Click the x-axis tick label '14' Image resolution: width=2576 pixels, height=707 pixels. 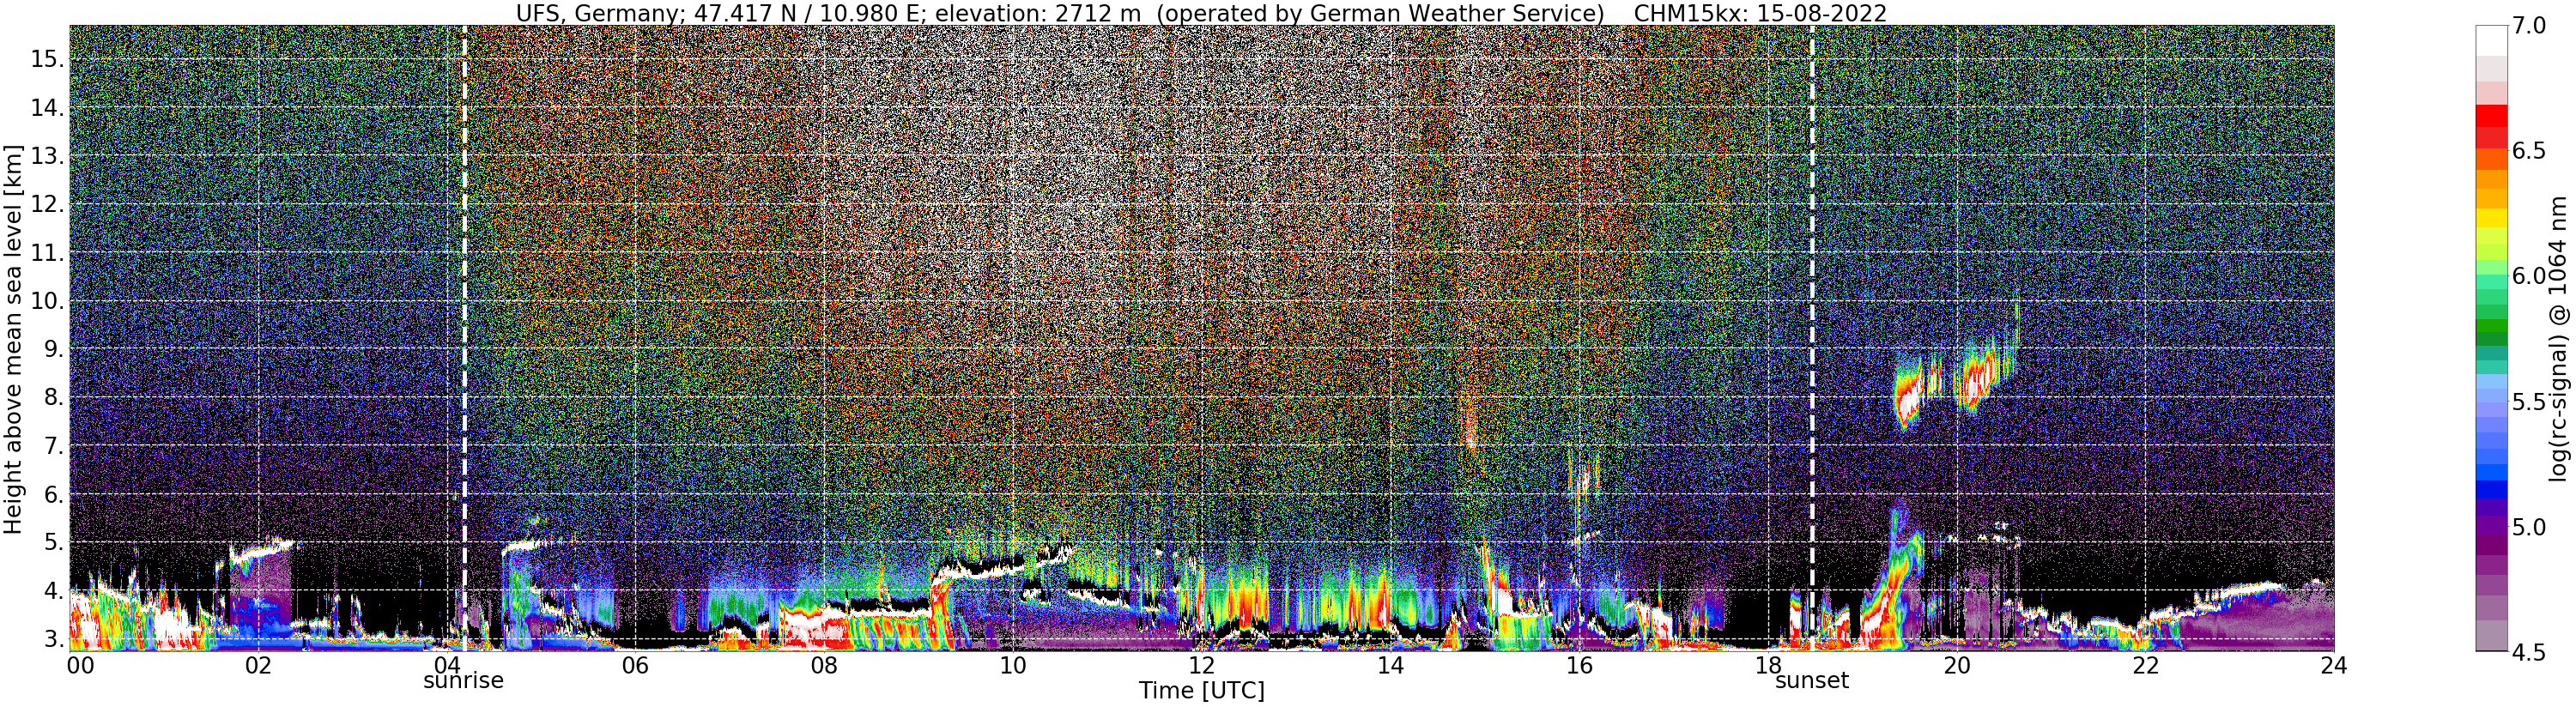tap(1390, 665)
